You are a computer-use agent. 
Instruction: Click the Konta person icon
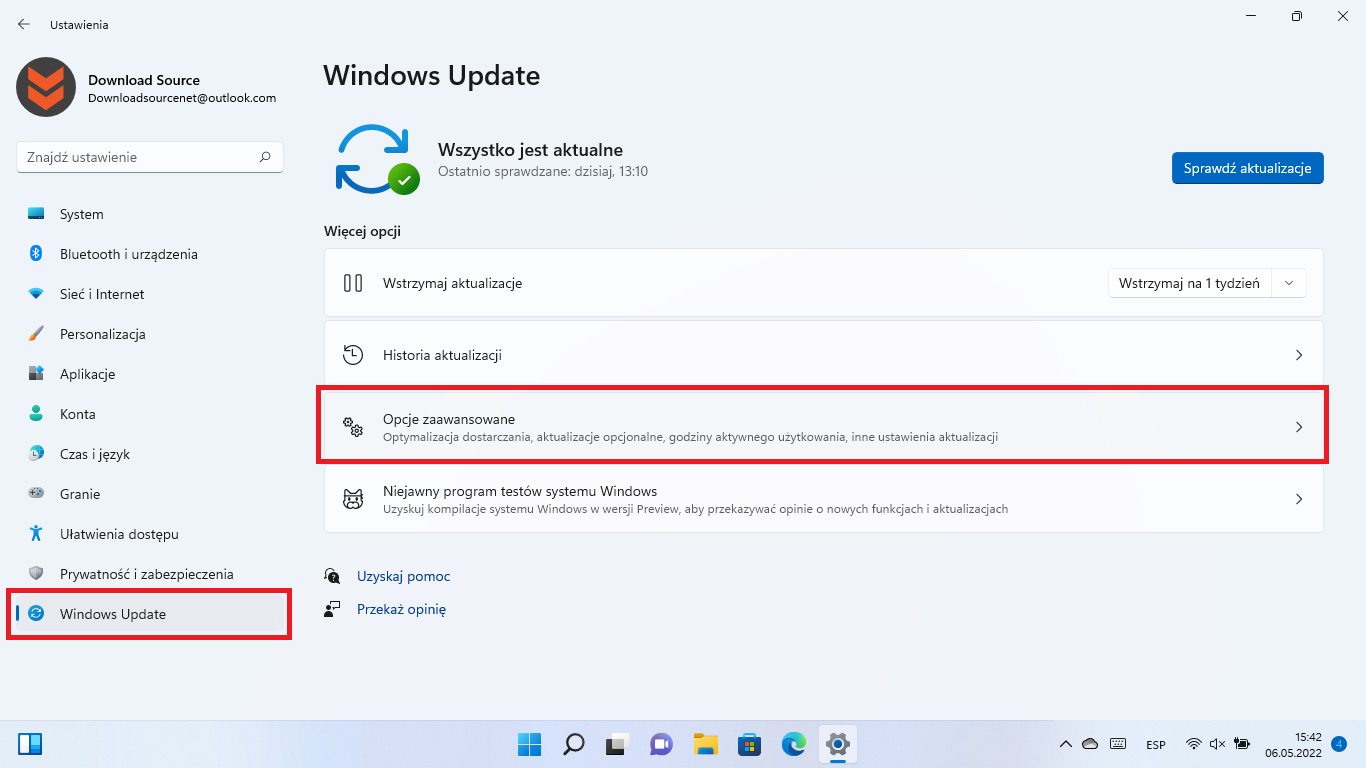click(36, 414)
